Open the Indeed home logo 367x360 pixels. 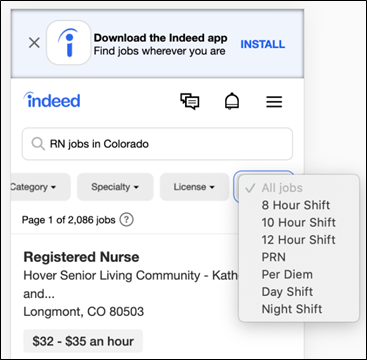52,100
